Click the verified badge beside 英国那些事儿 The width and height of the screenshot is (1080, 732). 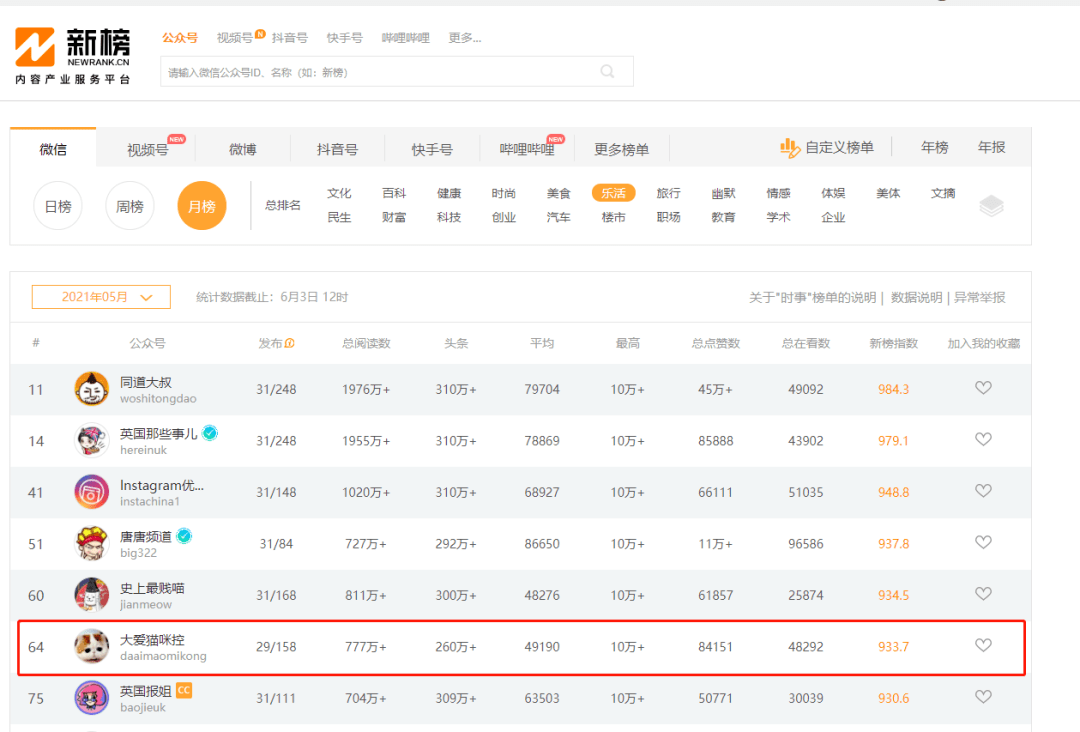210,433
